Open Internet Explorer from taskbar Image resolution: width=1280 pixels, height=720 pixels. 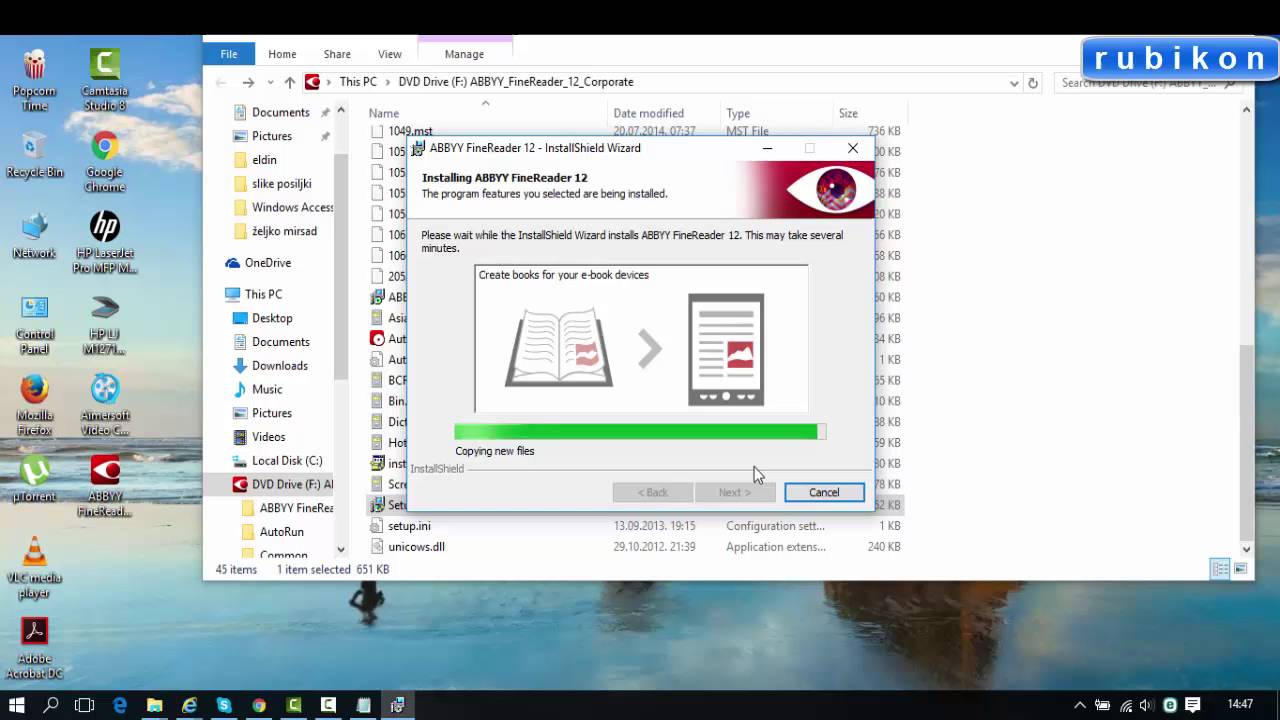click(189, 705)
